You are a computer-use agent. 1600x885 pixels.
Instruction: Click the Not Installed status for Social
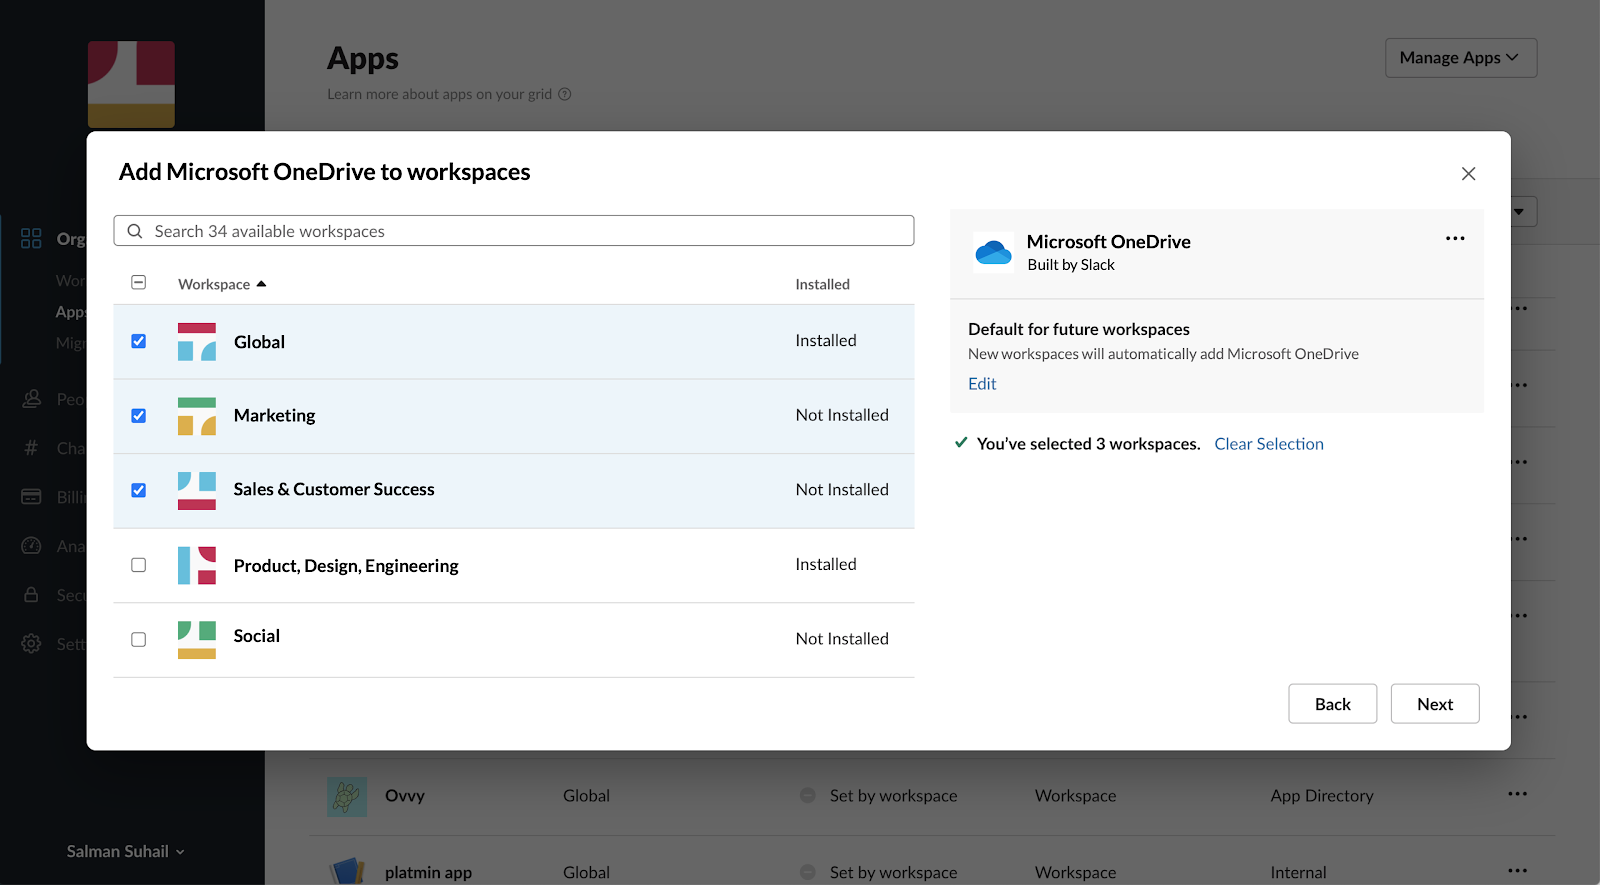click(842, 639)
